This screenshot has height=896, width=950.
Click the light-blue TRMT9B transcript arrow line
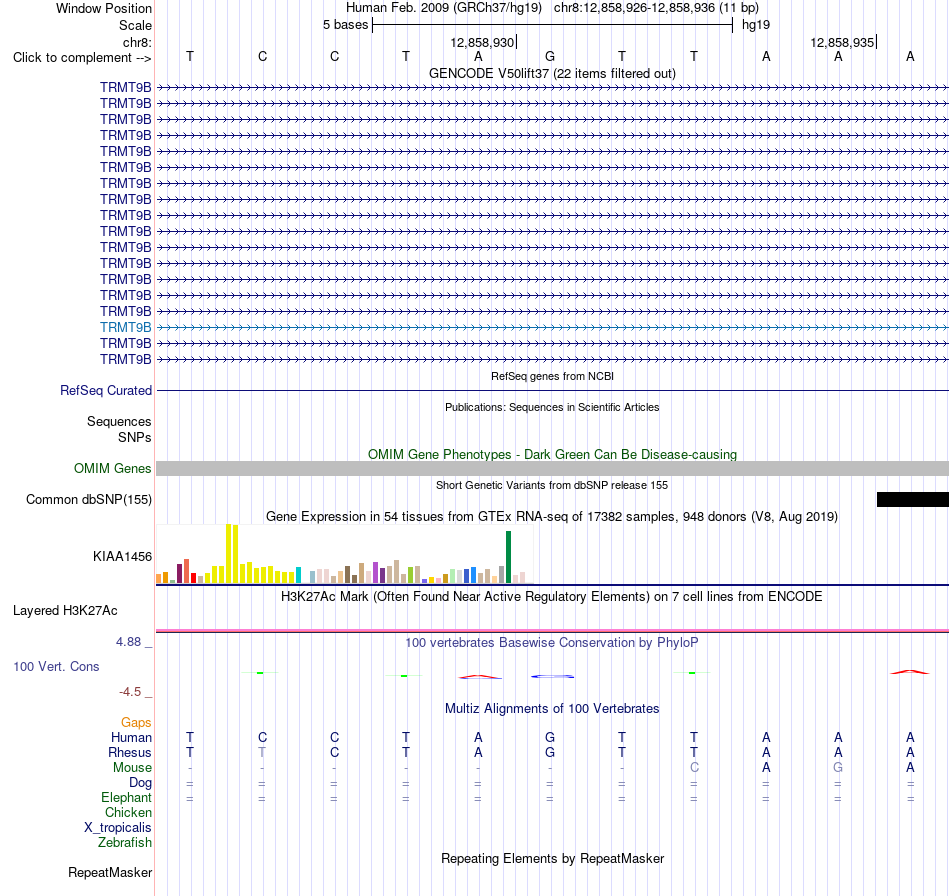[x=552, y=327]
